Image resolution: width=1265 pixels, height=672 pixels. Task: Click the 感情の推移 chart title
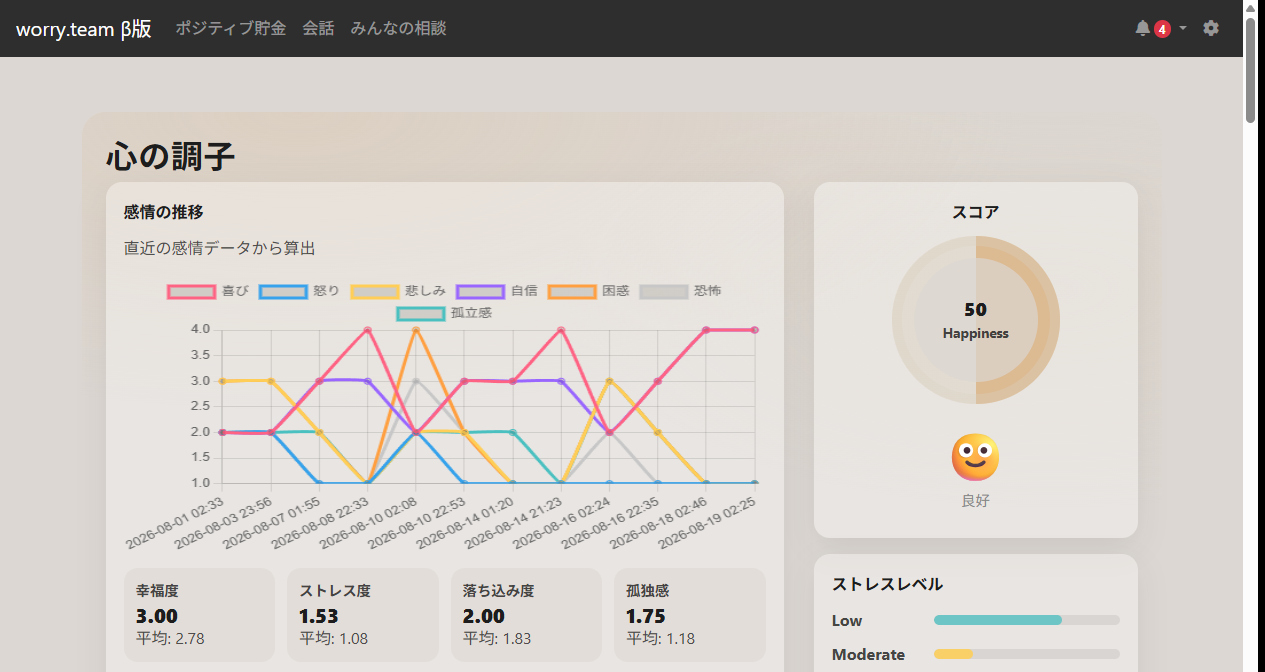tap(164, 212)
